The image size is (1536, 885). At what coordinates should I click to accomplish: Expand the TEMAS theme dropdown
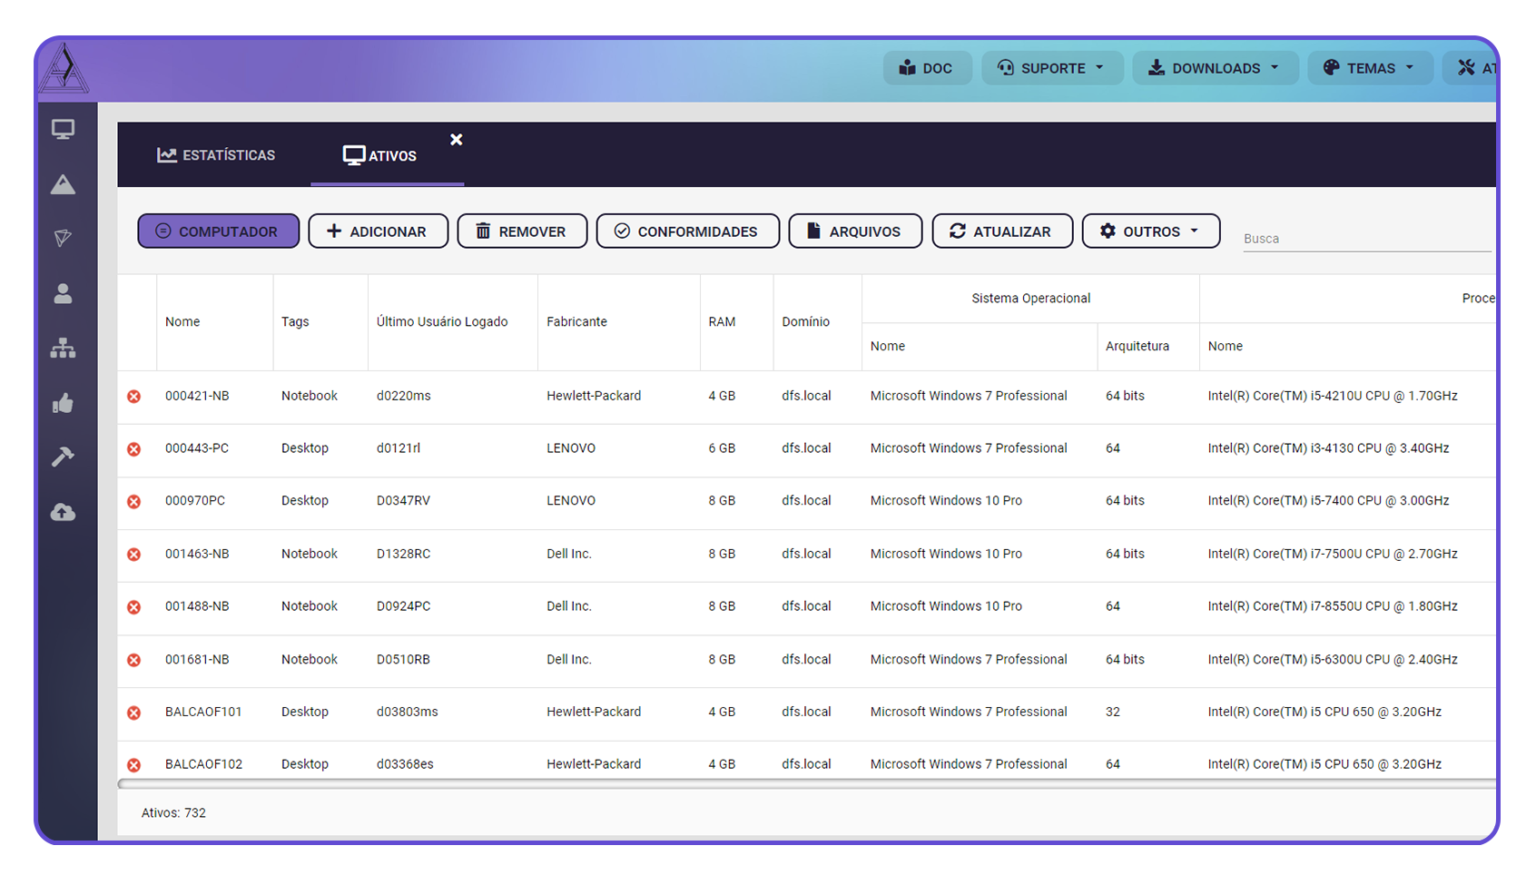click(1370, 68)
